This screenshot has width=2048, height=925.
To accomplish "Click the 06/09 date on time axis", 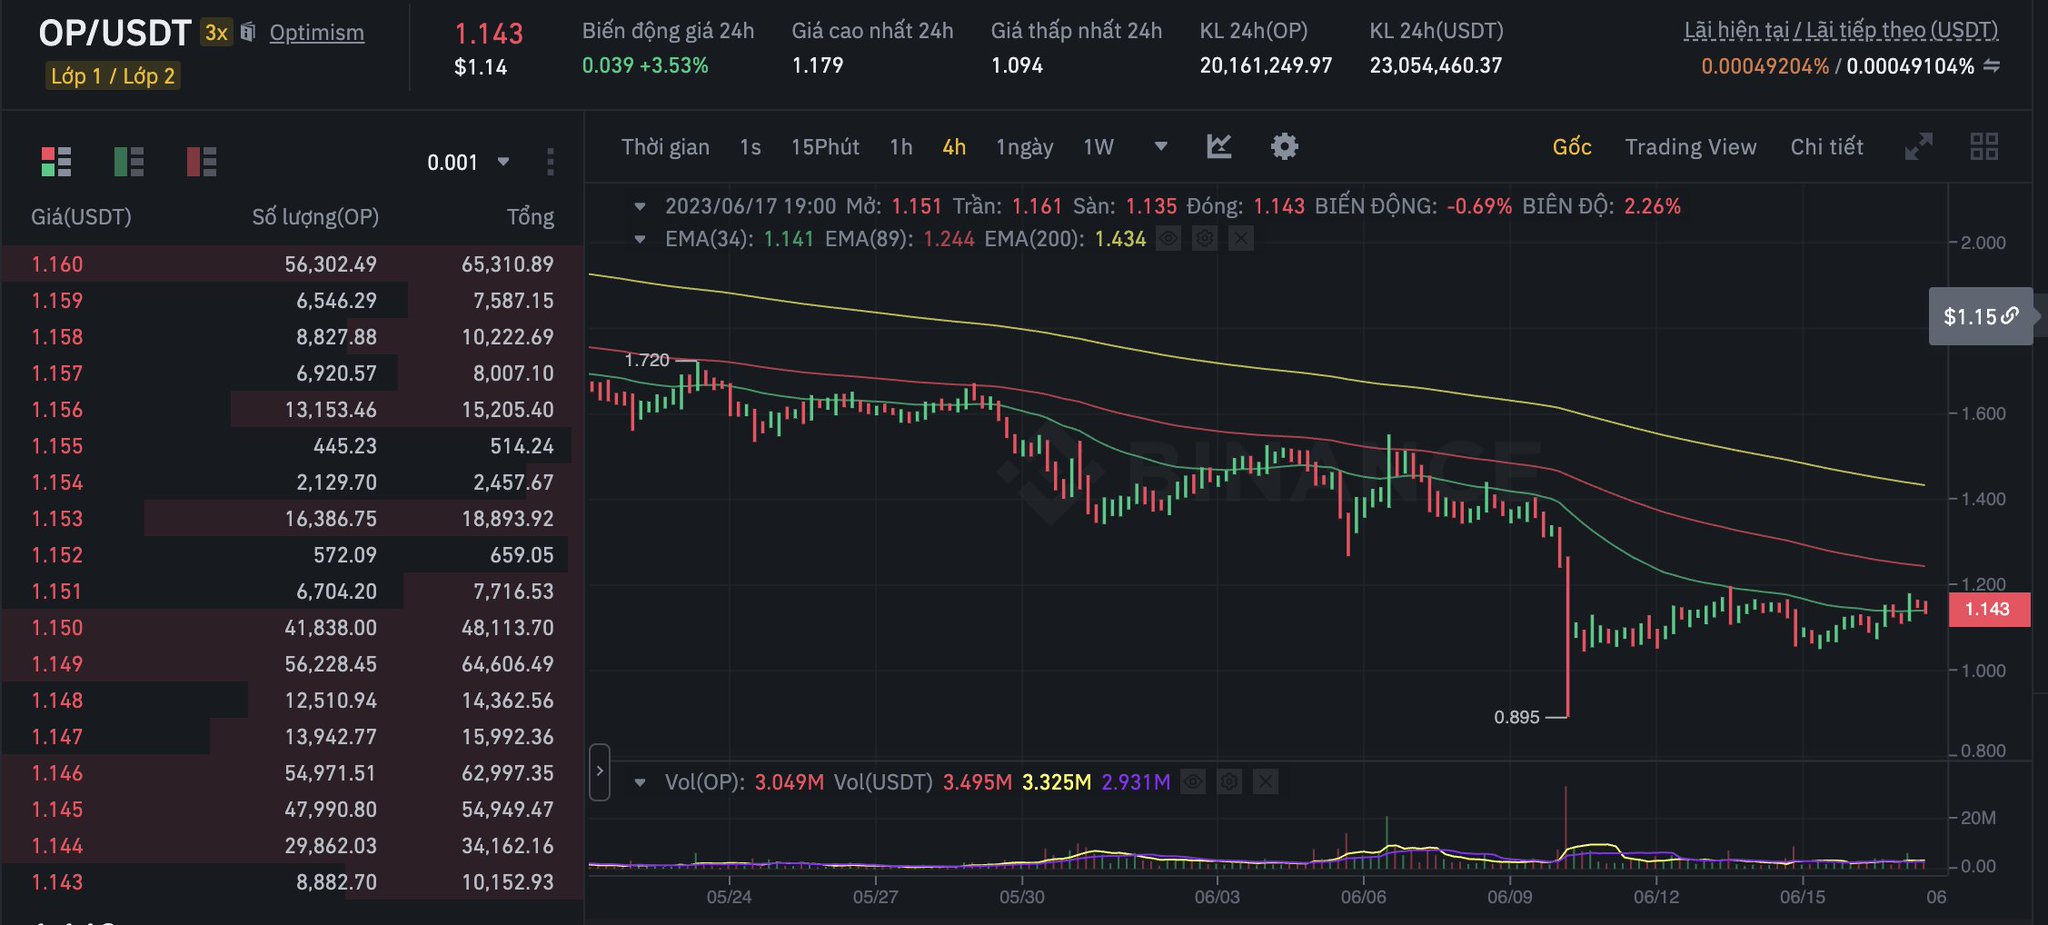I will point(1510,897).
